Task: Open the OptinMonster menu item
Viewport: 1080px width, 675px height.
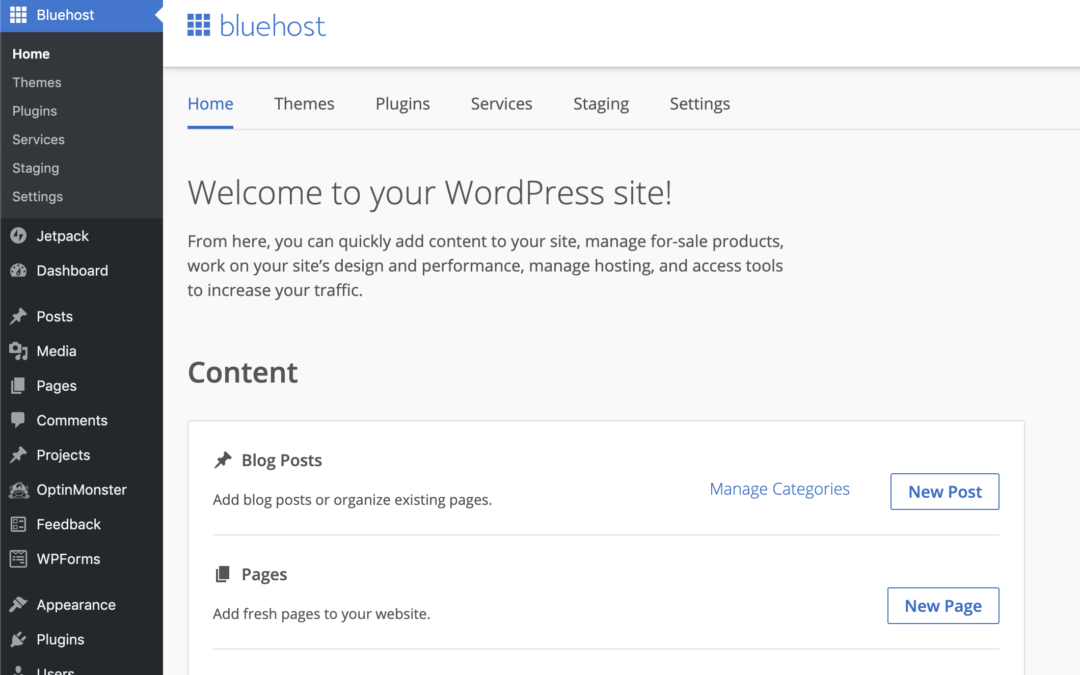Action: (x=81, y=490)
